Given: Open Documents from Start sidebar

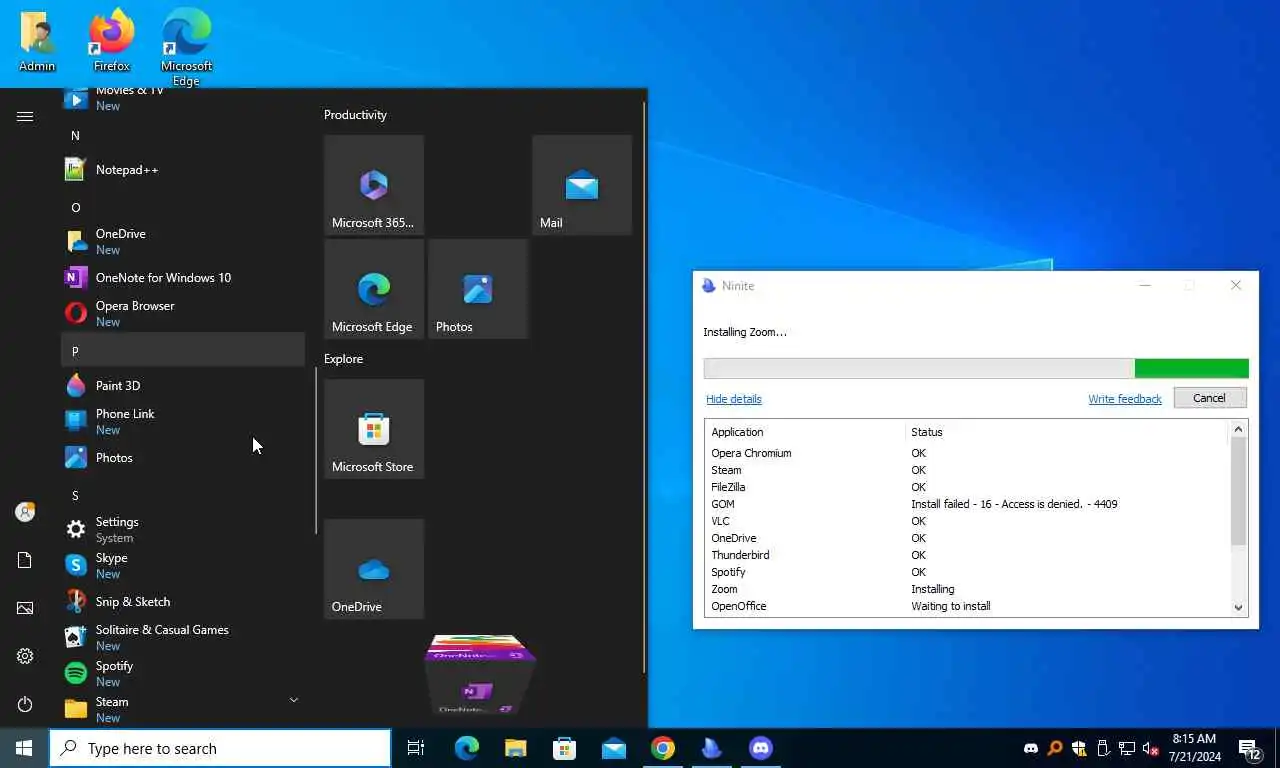Looking at the screenshot, I should (25, 560).
